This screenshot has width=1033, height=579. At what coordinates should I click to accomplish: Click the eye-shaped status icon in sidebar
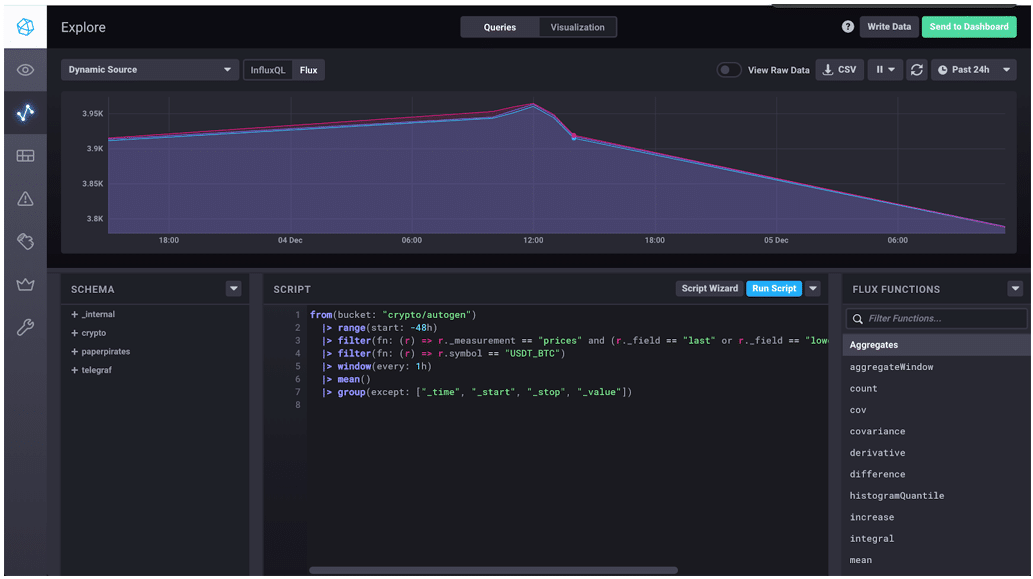25,70
